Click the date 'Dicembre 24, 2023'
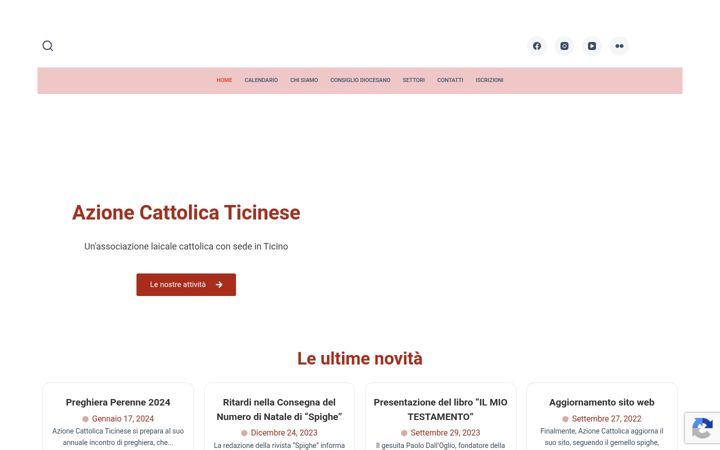 pos(284,433)
